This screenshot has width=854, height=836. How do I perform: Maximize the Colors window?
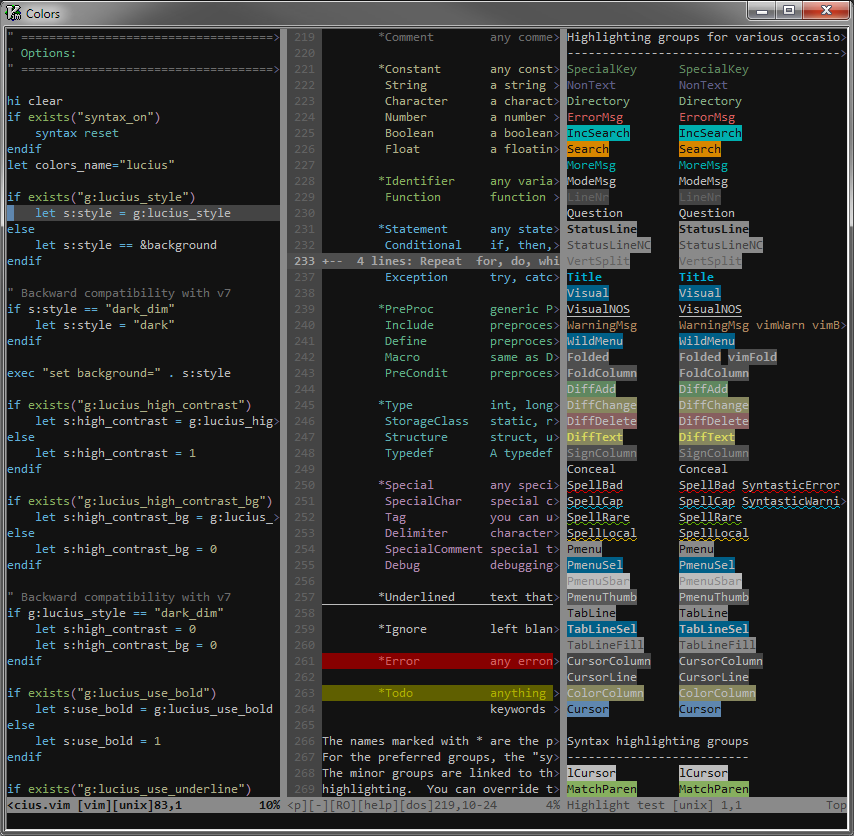coord(789,11)
